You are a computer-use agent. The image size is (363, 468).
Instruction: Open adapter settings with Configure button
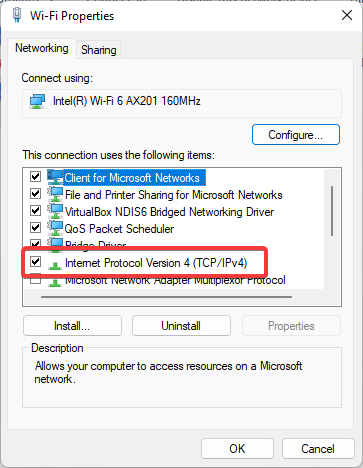click(296, 135)
